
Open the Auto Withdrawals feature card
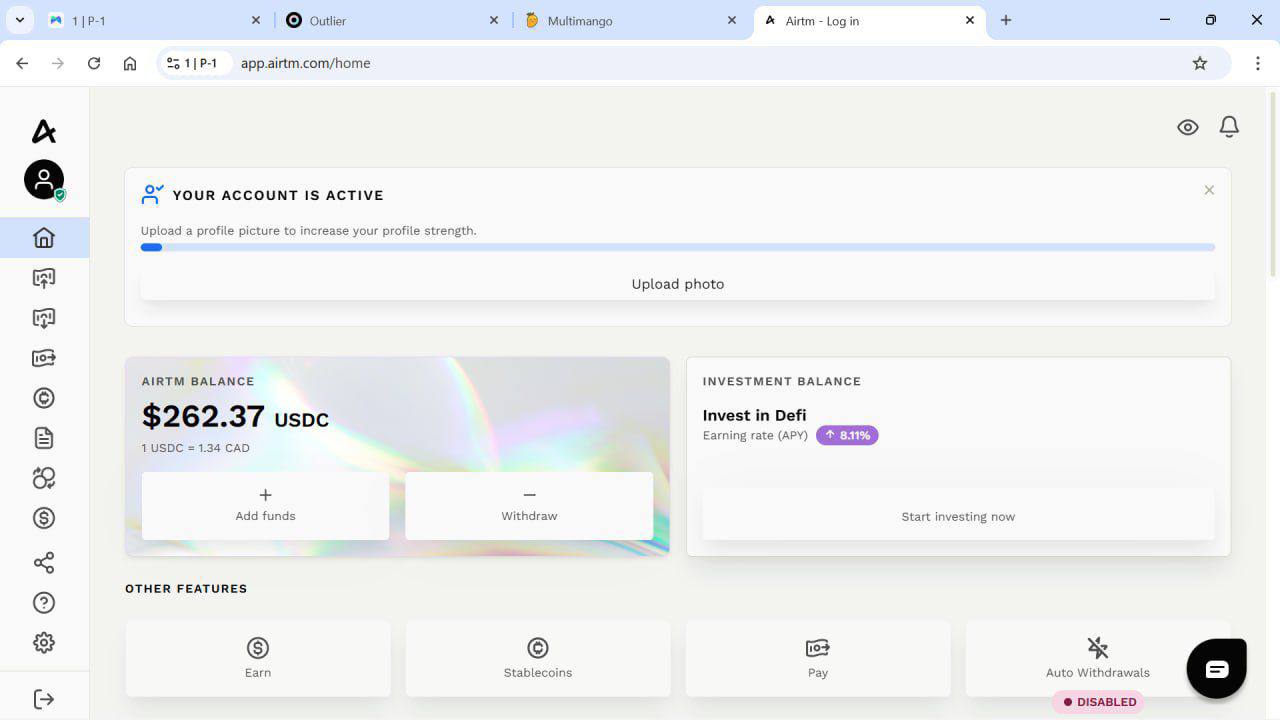point(1098,658)
